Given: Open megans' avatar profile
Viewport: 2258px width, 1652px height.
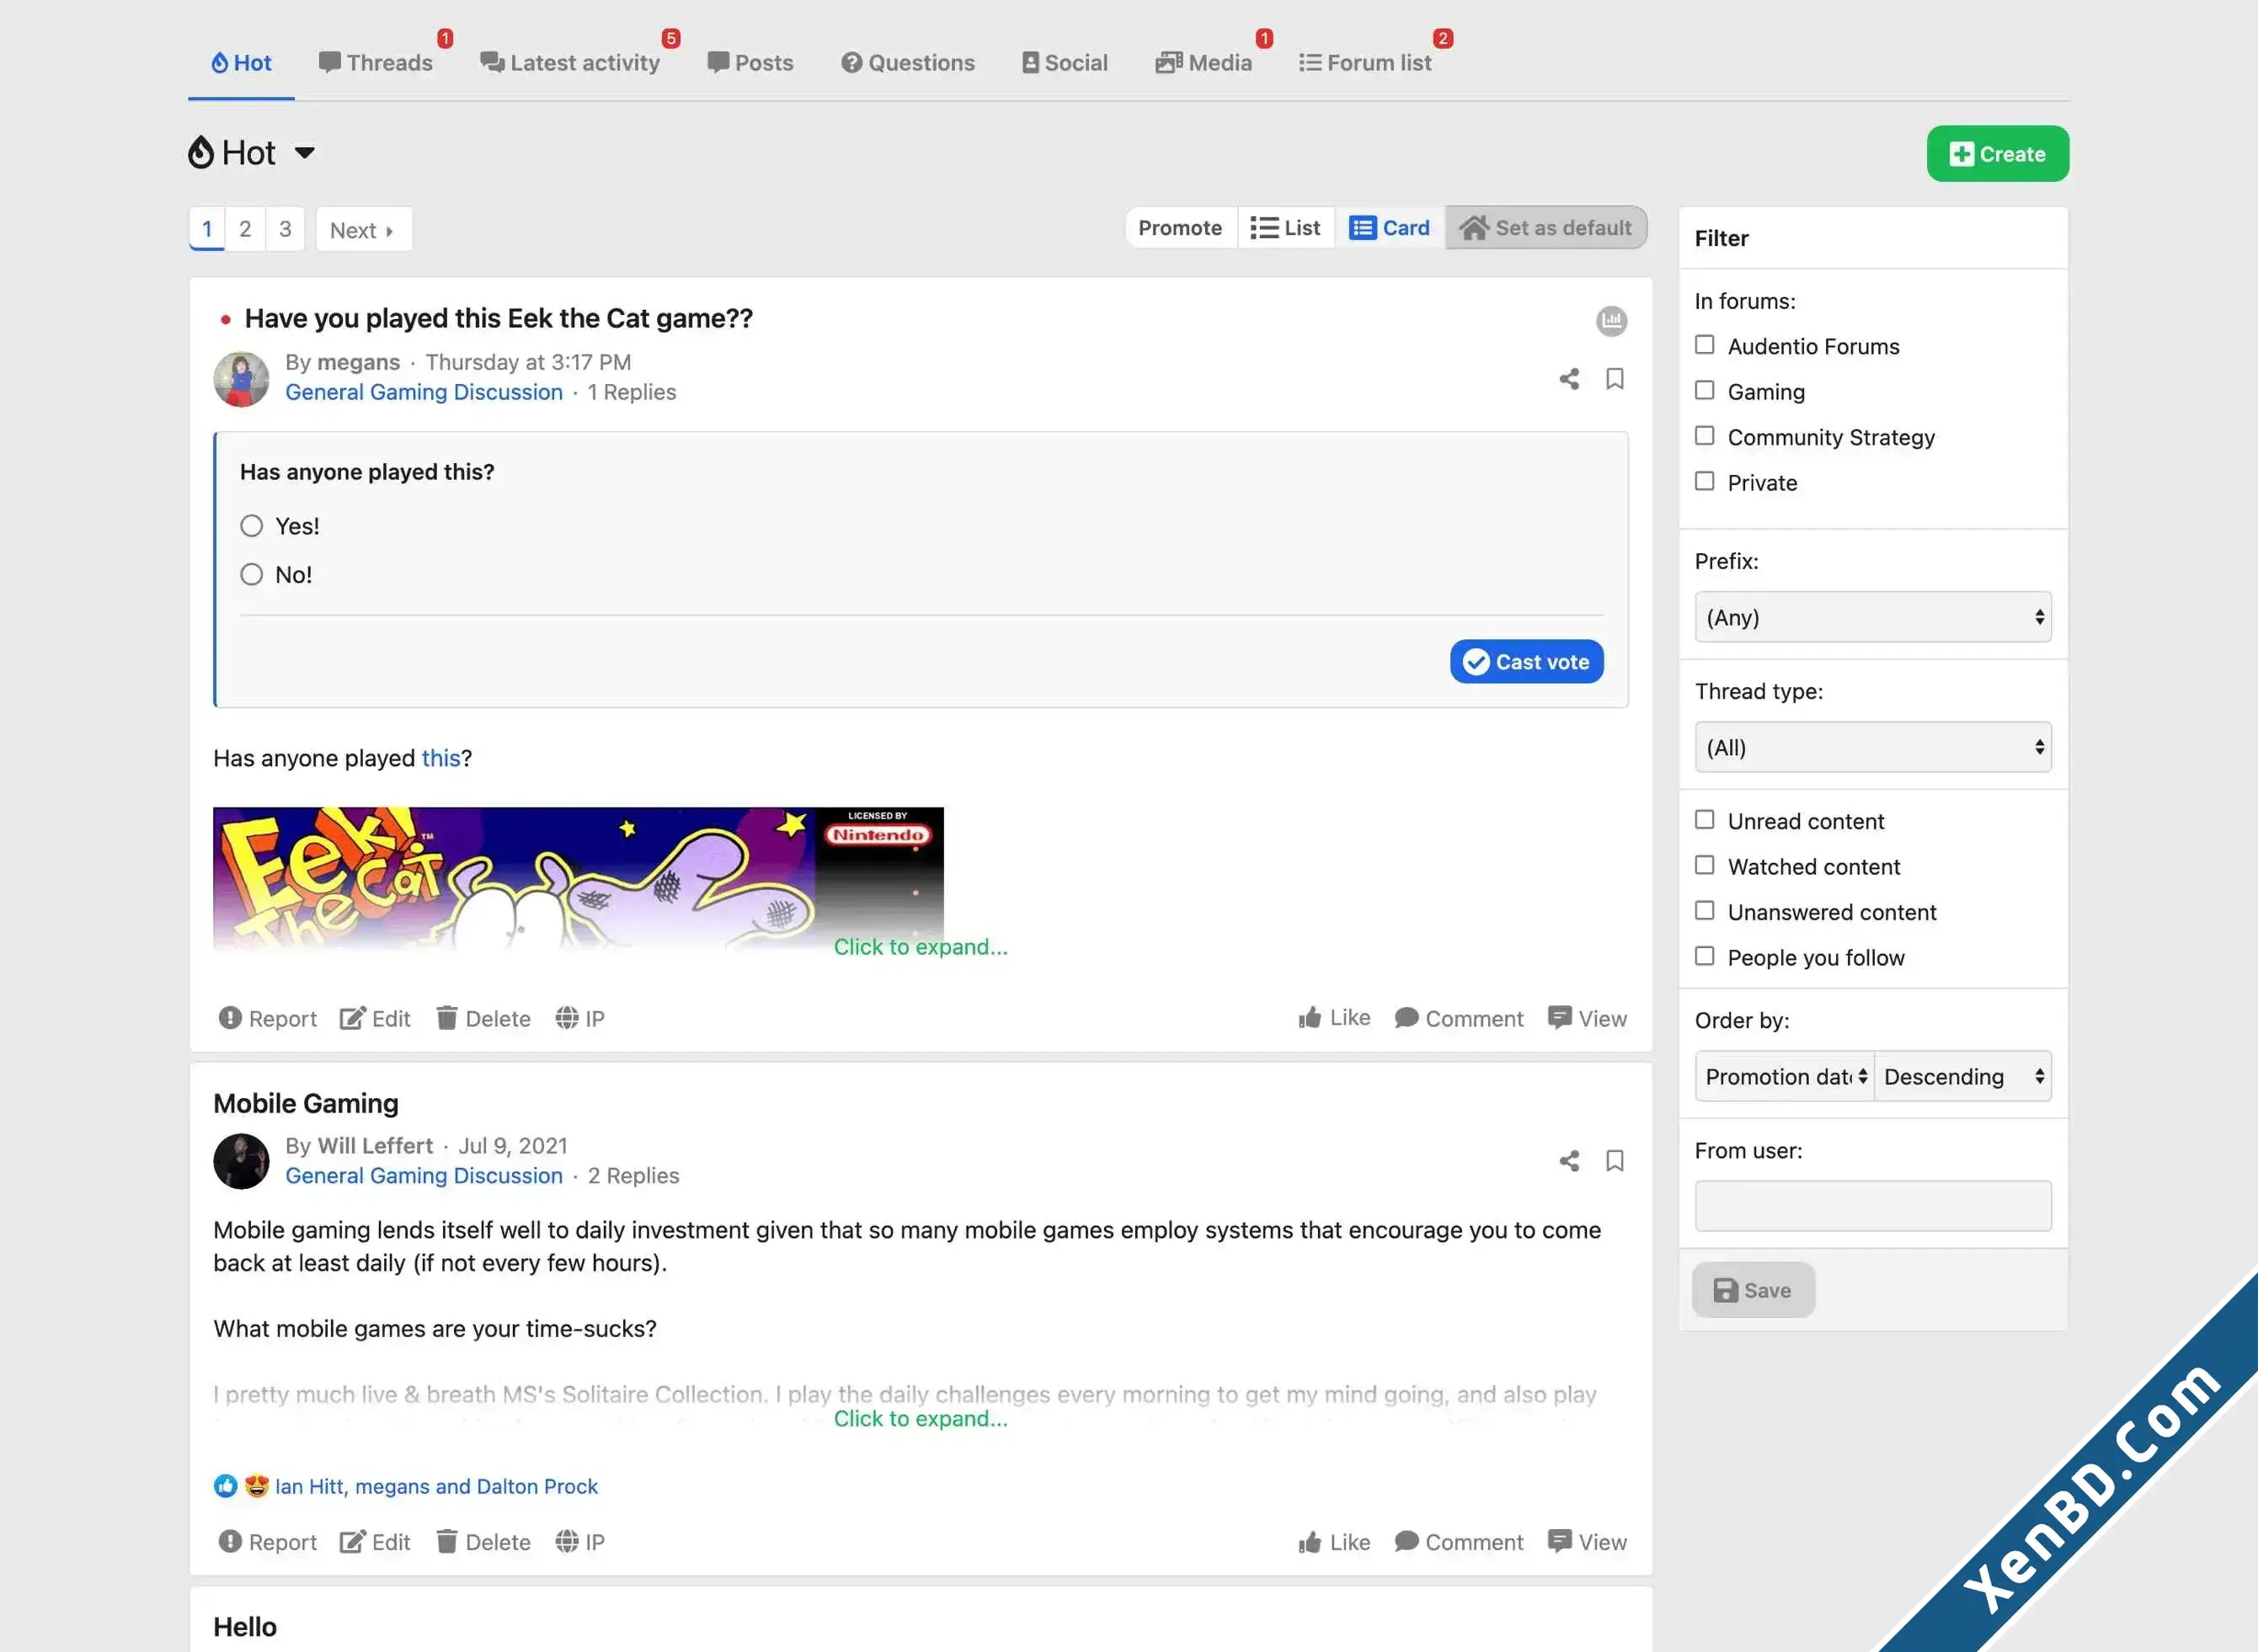Looking at the screenshot, I should pyautogui.click(x=241, y=379).
